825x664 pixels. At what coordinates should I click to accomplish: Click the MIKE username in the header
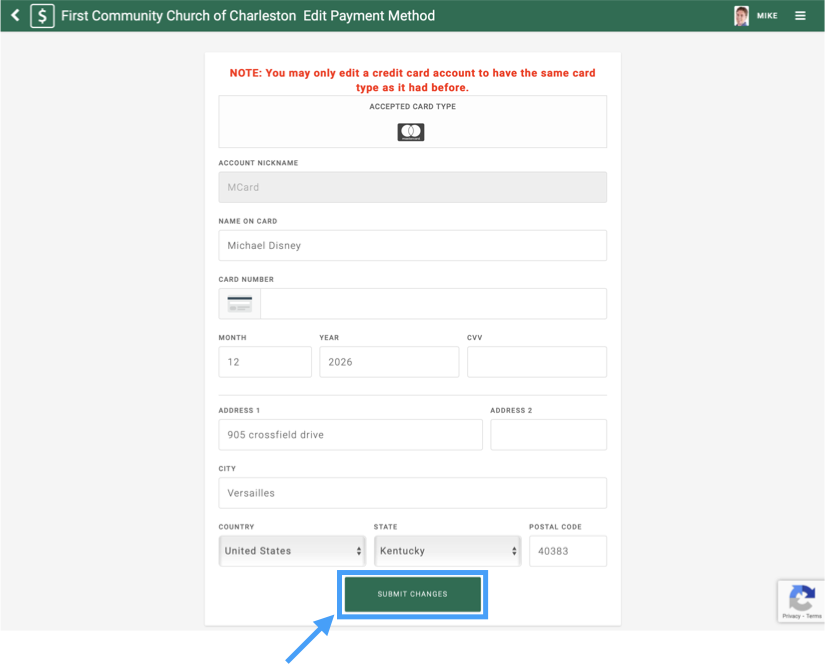pyautogui.click(x=767, y=16)
